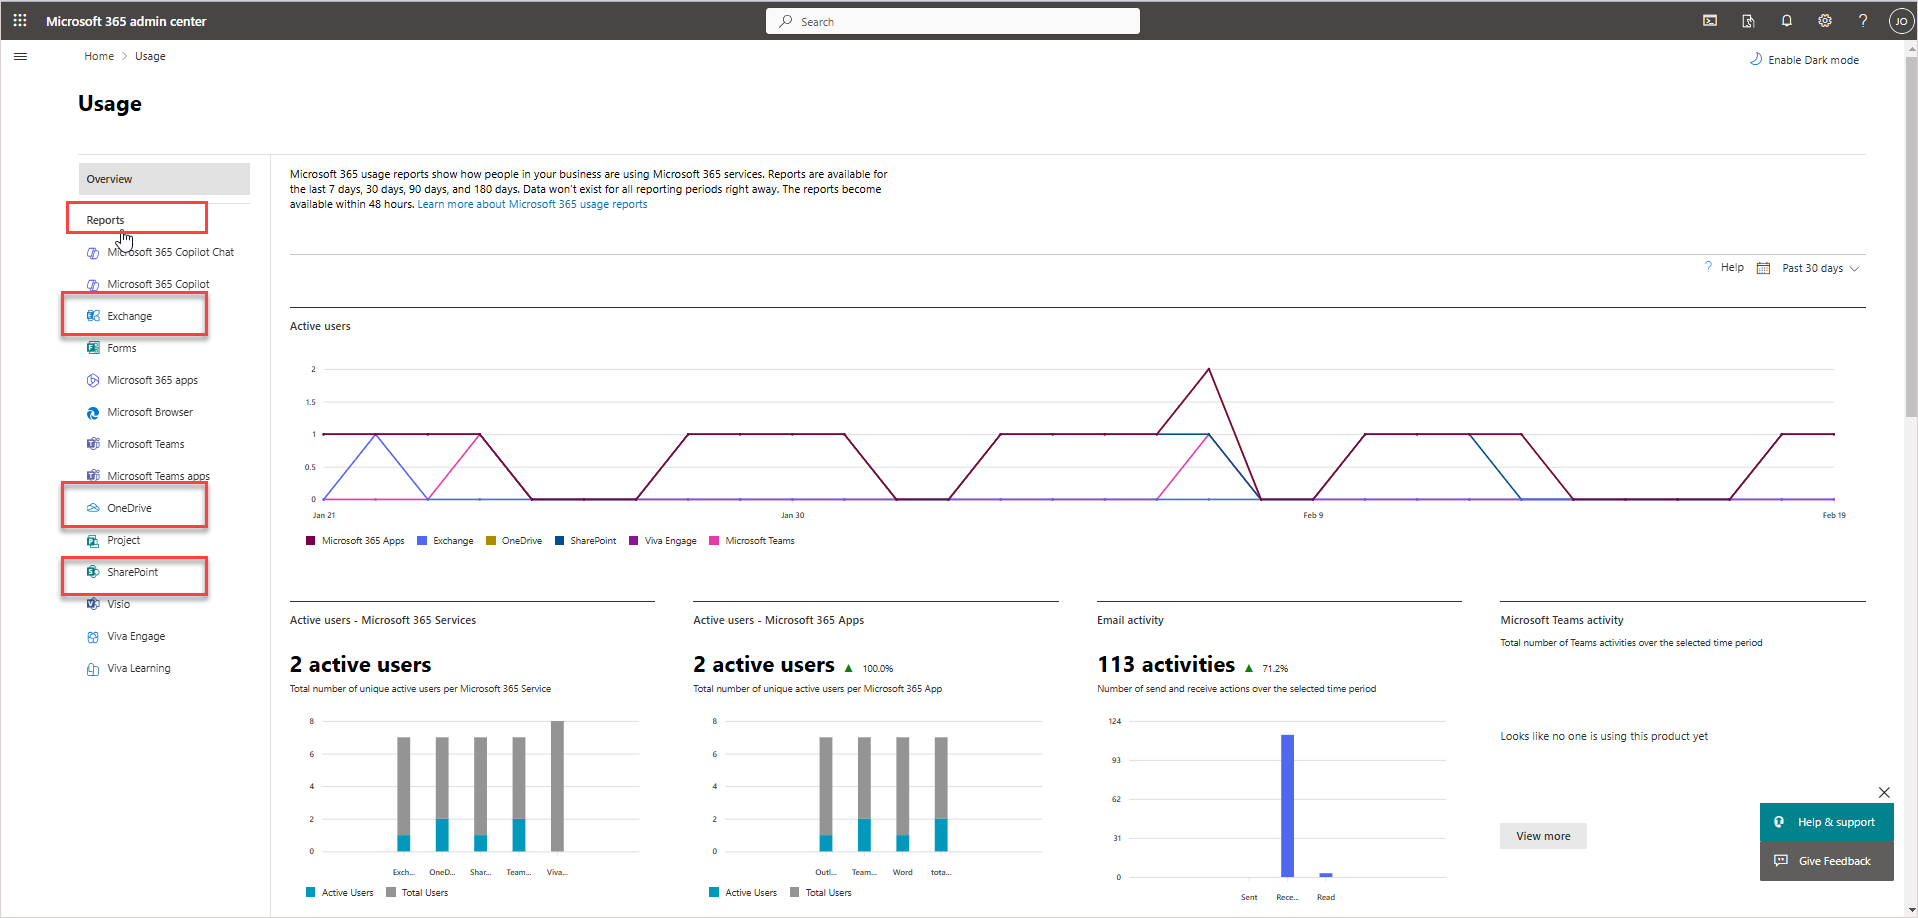Select the Overview tab
Image resolution: width=1918 pixels, height=918 pixels.
pos(164,179)
